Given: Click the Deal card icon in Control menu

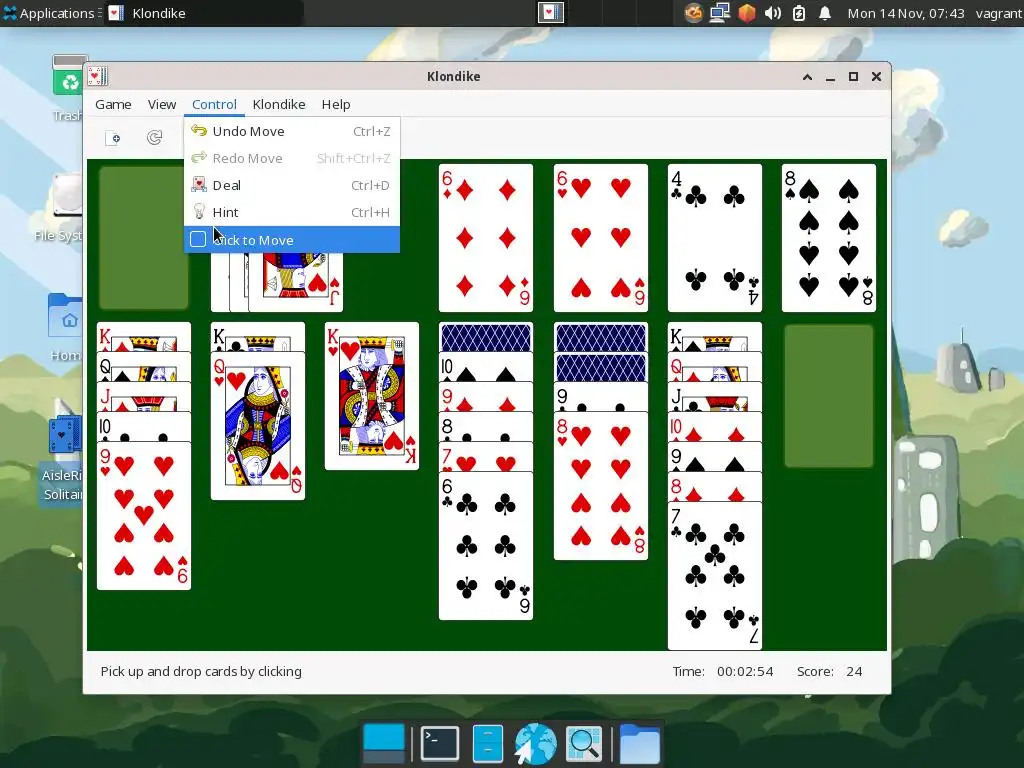Looking at the screenshot, I should (199, 185).
